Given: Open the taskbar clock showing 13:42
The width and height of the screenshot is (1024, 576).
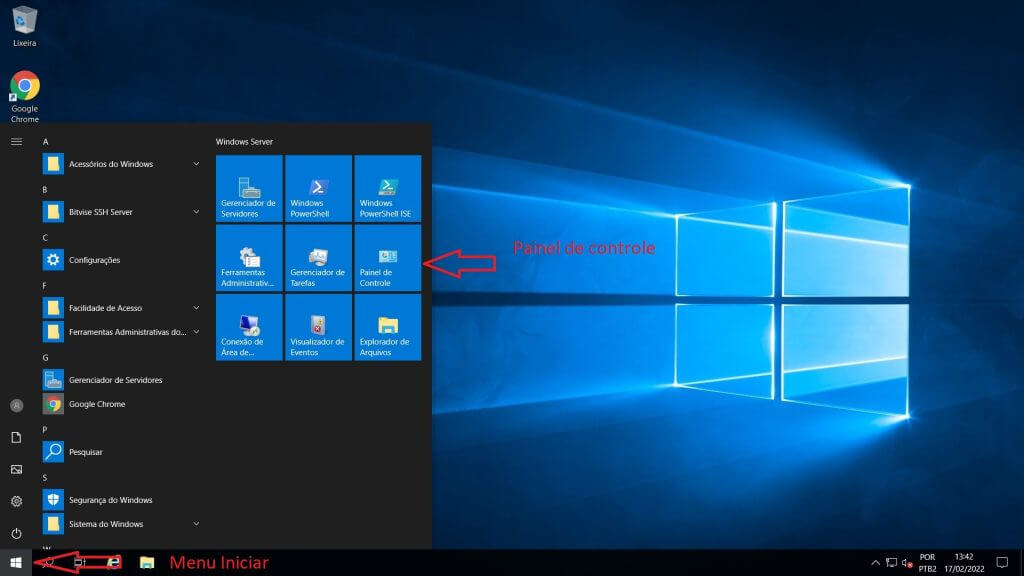Looking at the screenshot, I should coord(964,562).
